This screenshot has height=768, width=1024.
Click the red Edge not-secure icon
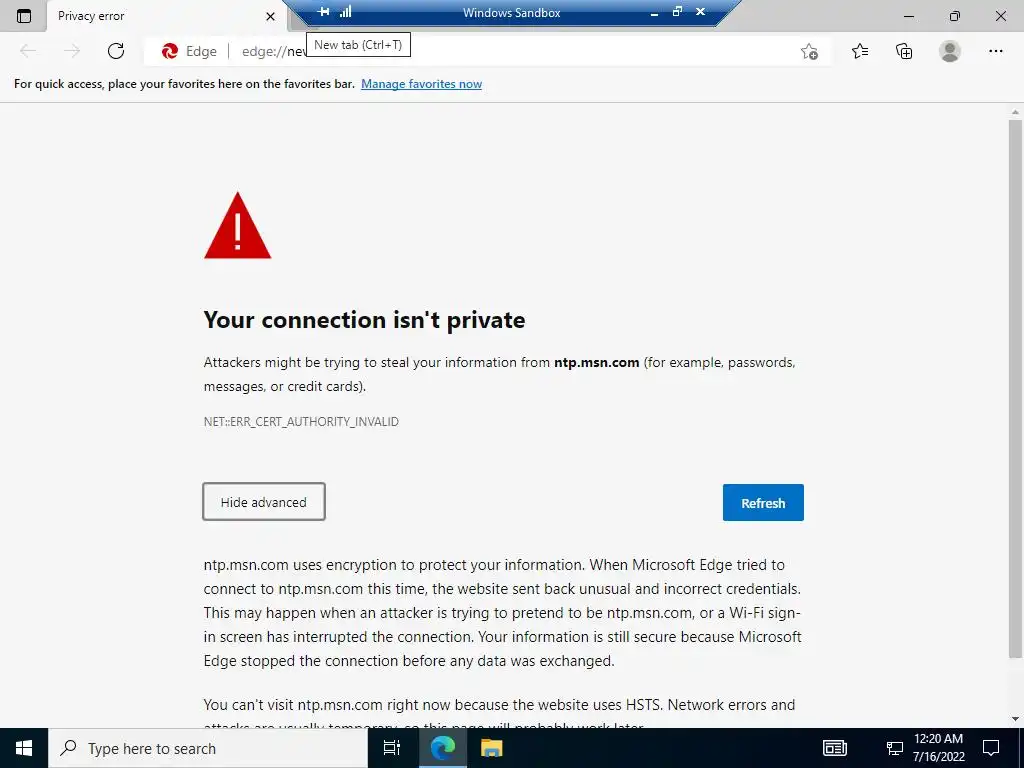coord(170,52)
